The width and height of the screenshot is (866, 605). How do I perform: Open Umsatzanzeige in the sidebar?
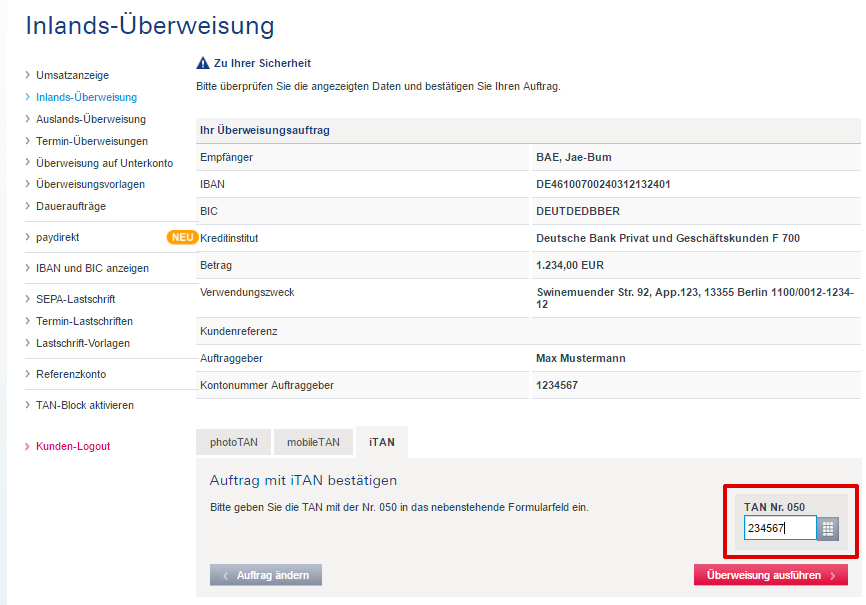(72, 75)
